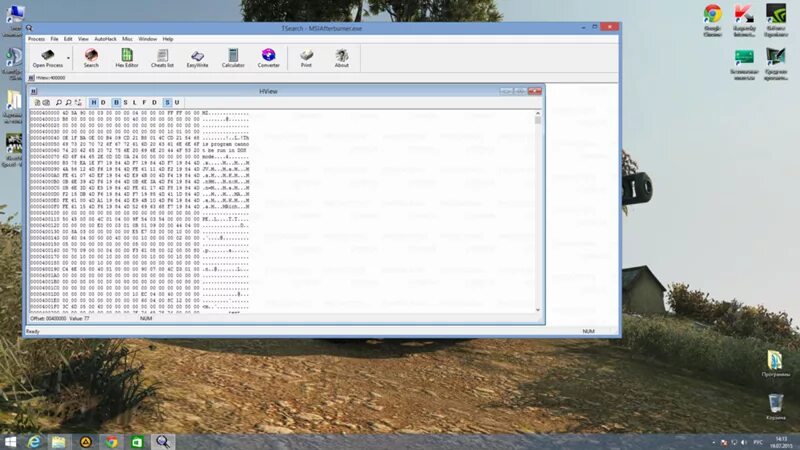This screenshot has width=800, height=450.
Task: Launch Internet Explorer from taskbar
Action: pos(34,442)
